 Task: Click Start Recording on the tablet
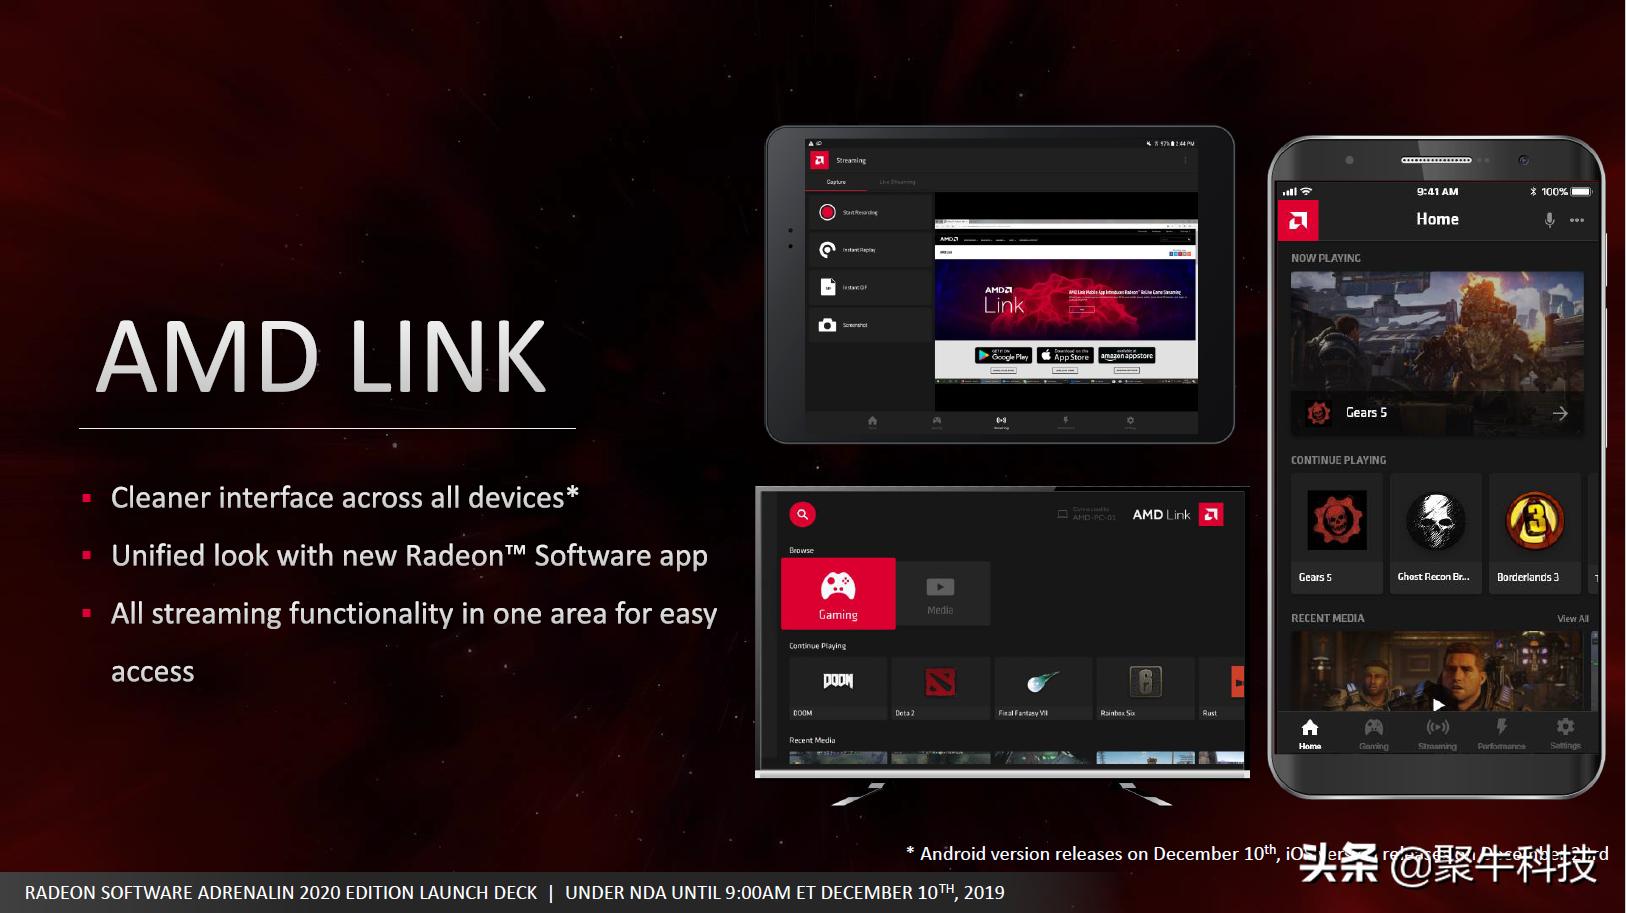click(x=870, y=212)
